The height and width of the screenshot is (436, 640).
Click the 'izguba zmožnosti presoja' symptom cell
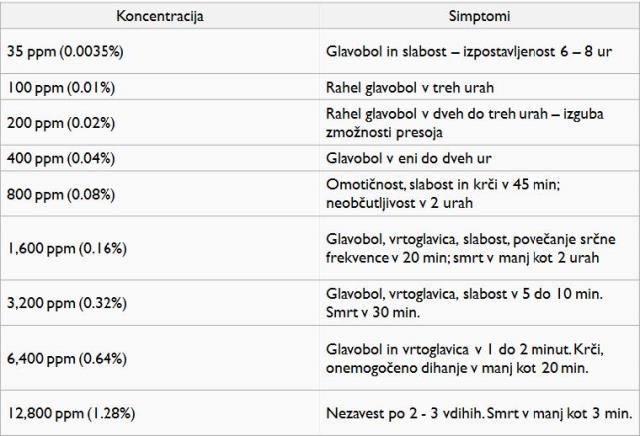point(479,123)
